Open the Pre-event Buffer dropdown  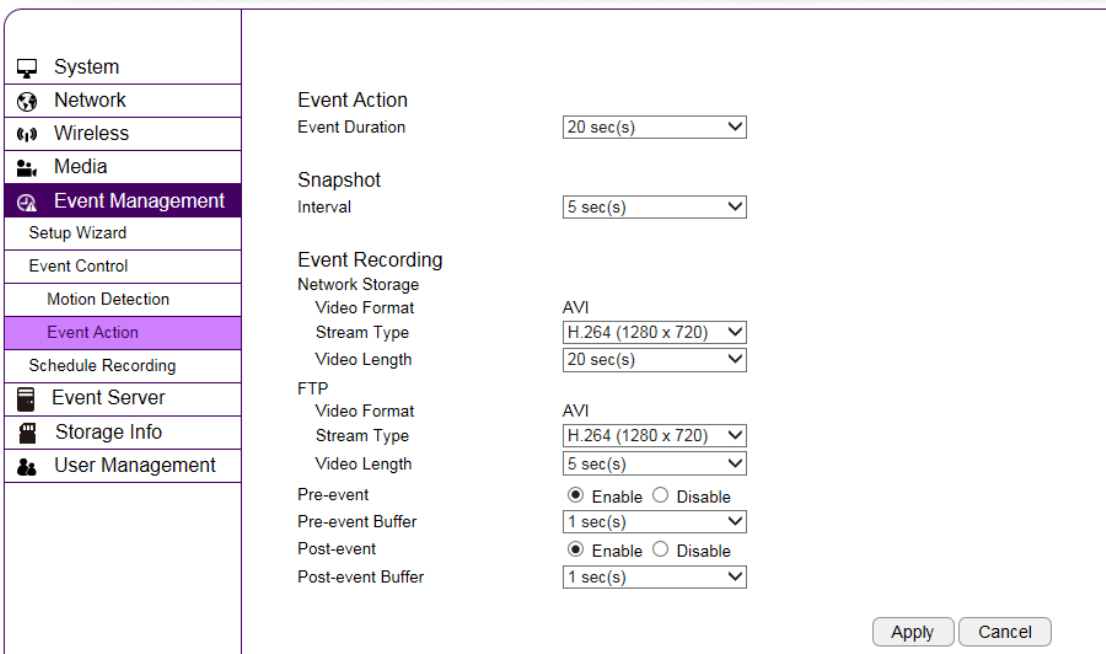coord(655,522)
